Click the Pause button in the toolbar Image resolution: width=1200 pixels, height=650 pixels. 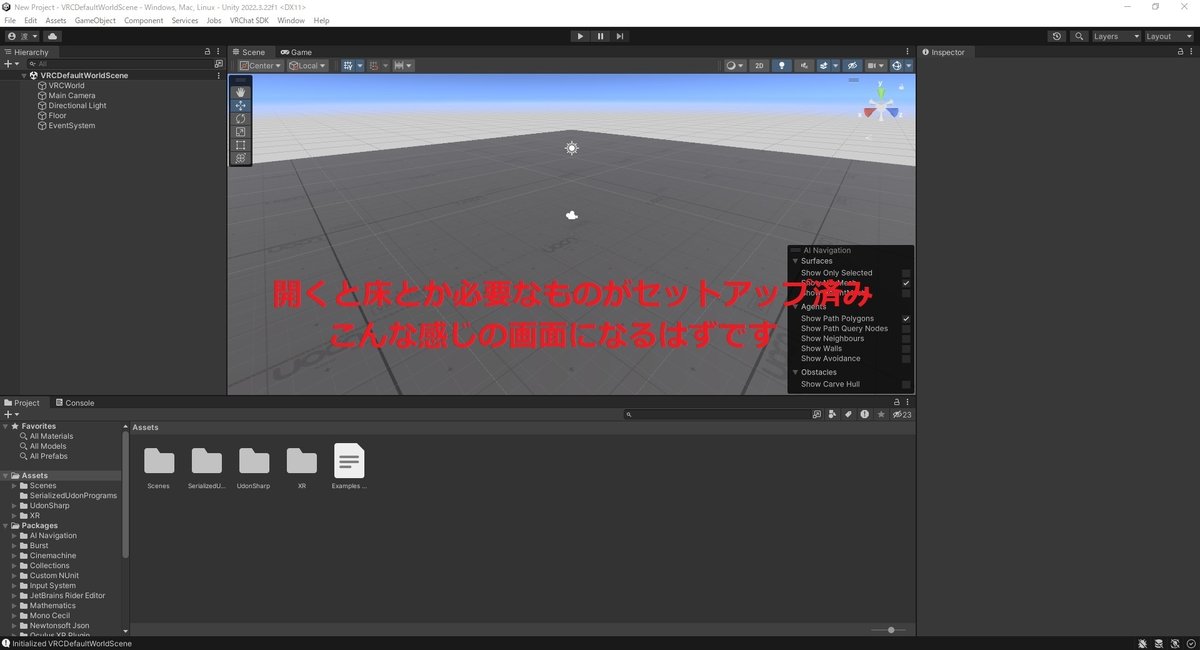click(x=600, y=36)
